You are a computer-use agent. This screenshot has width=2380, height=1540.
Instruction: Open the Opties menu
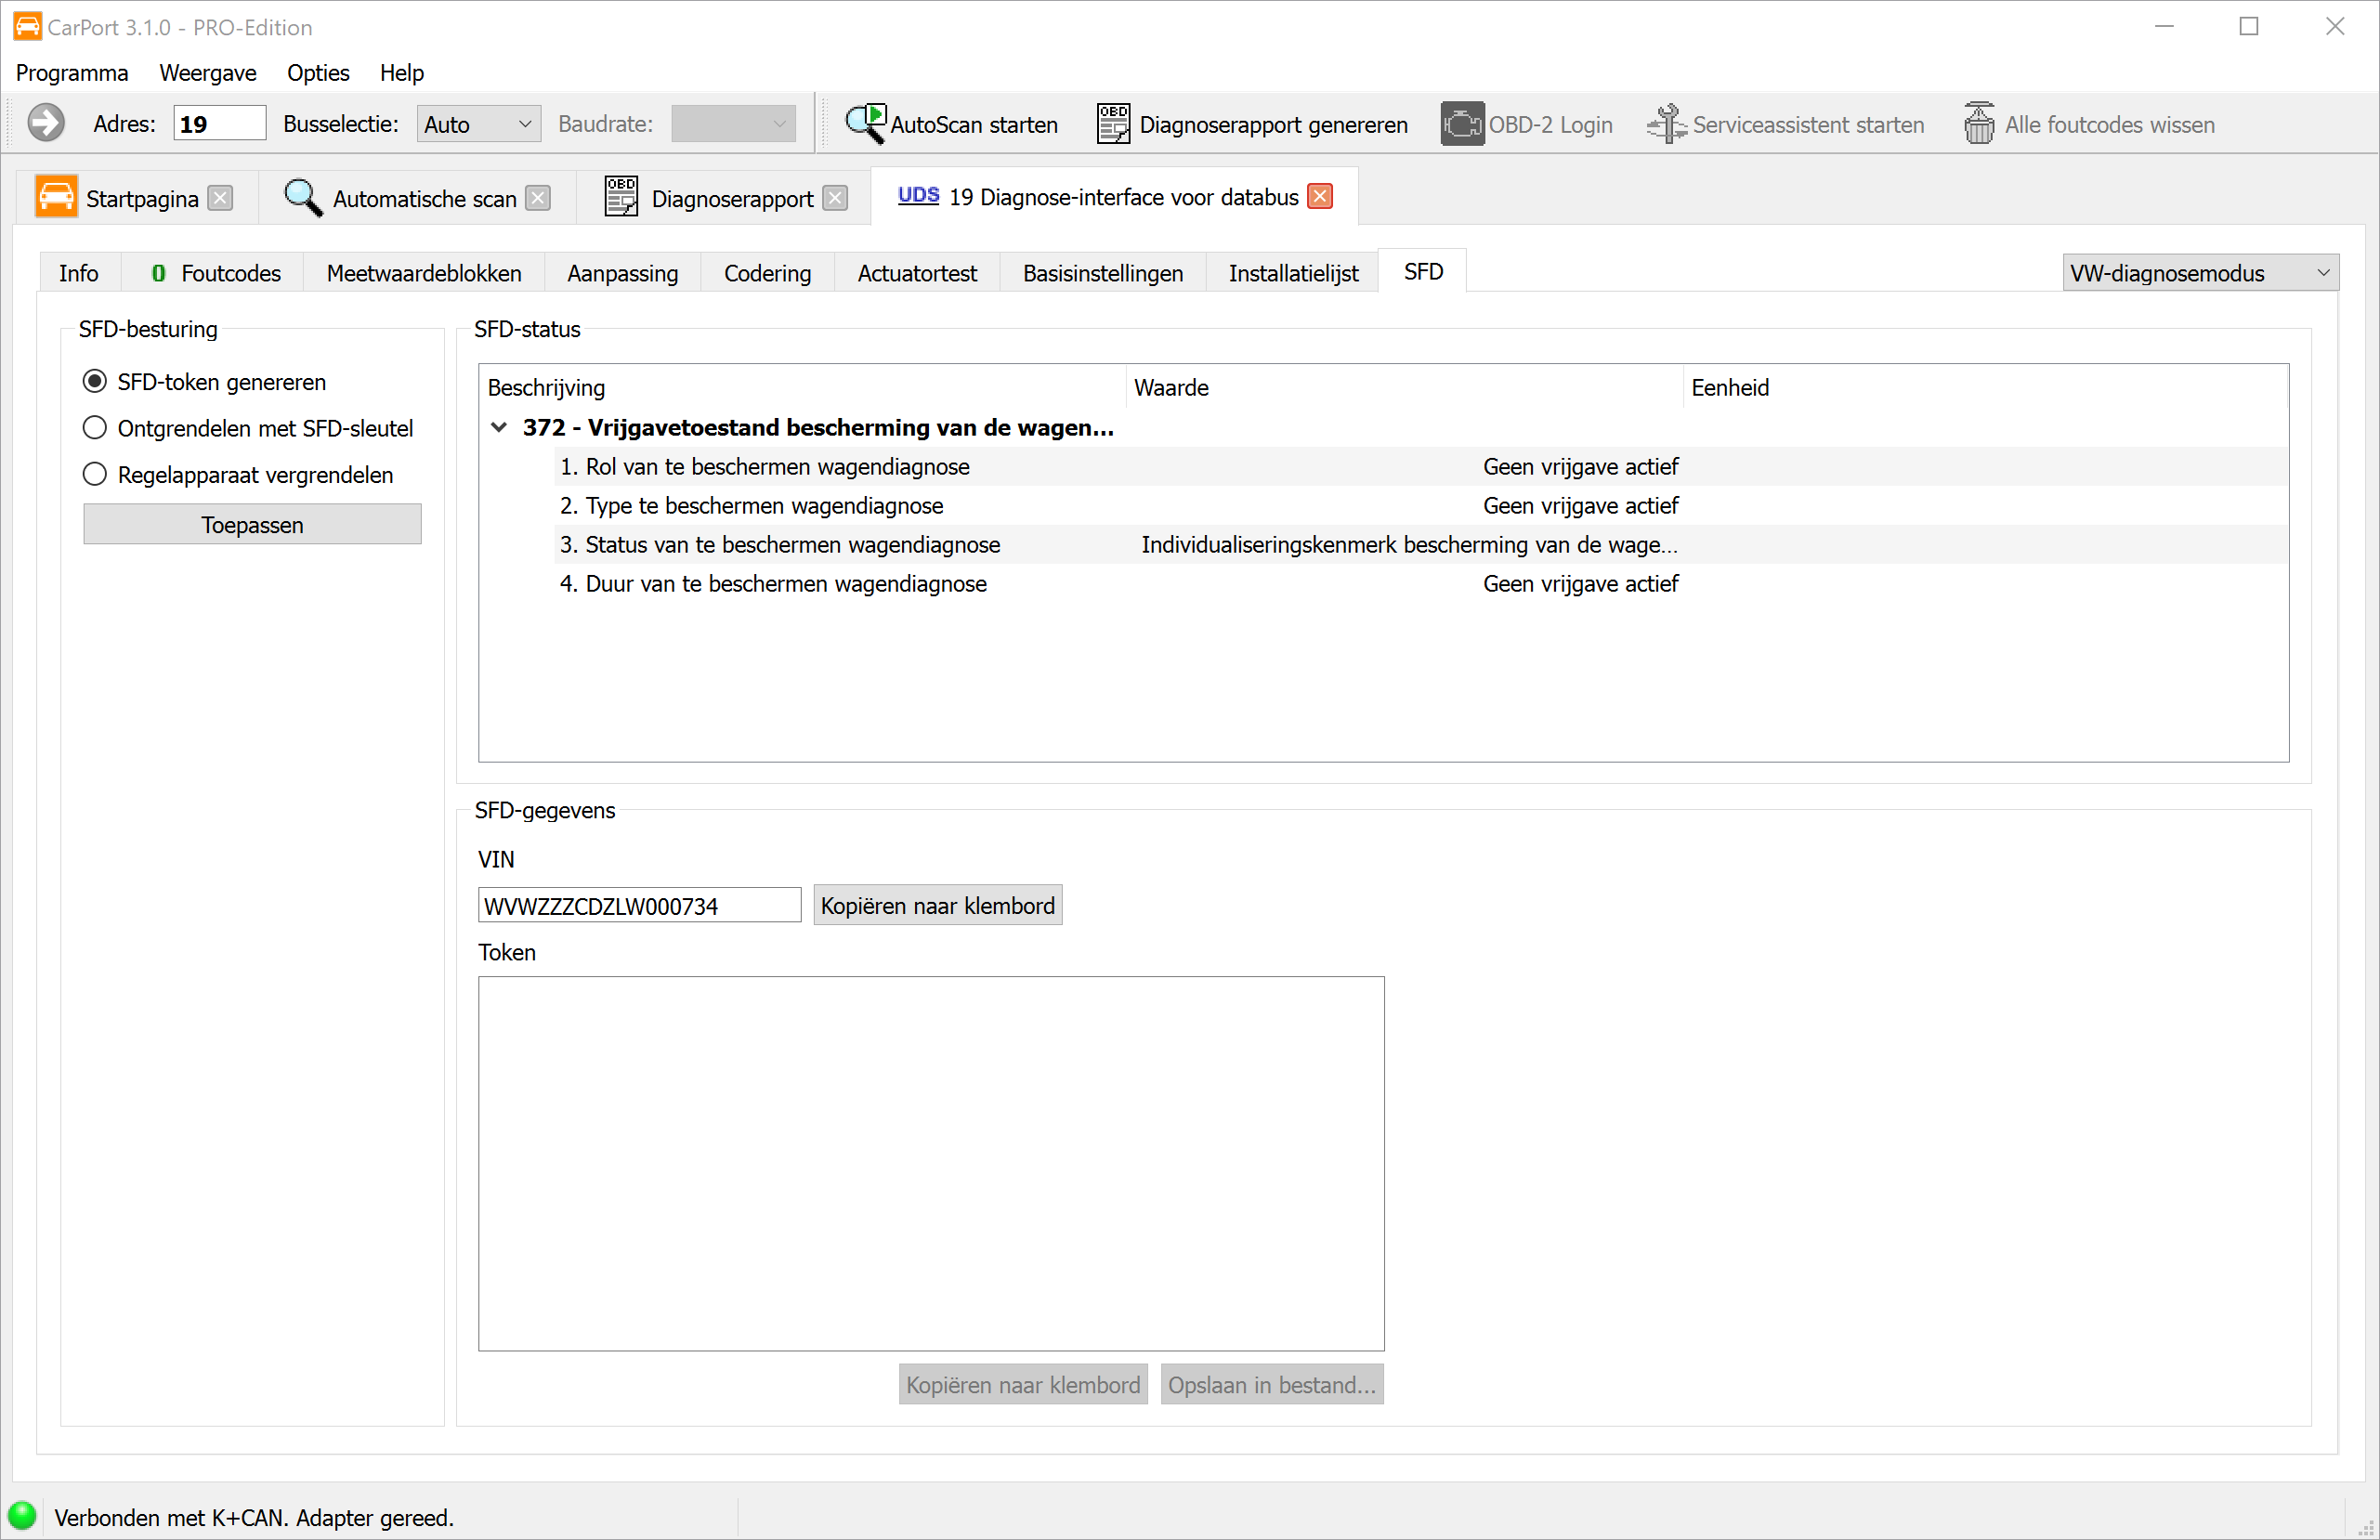coord(318,73)
